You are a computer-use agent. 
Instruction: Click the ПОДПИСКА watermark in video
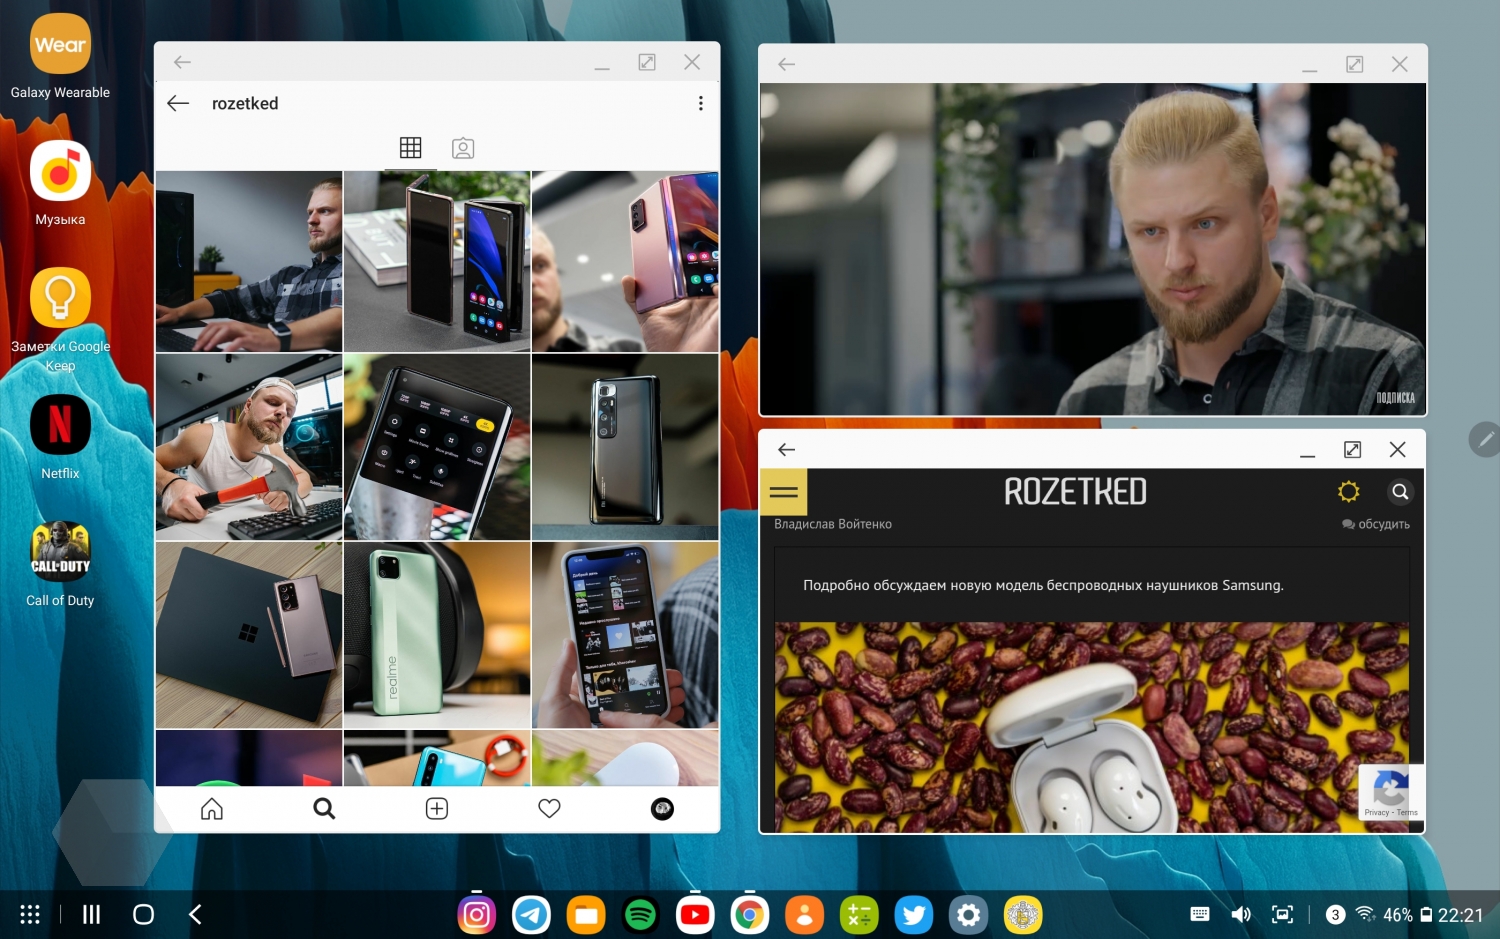1395,398
